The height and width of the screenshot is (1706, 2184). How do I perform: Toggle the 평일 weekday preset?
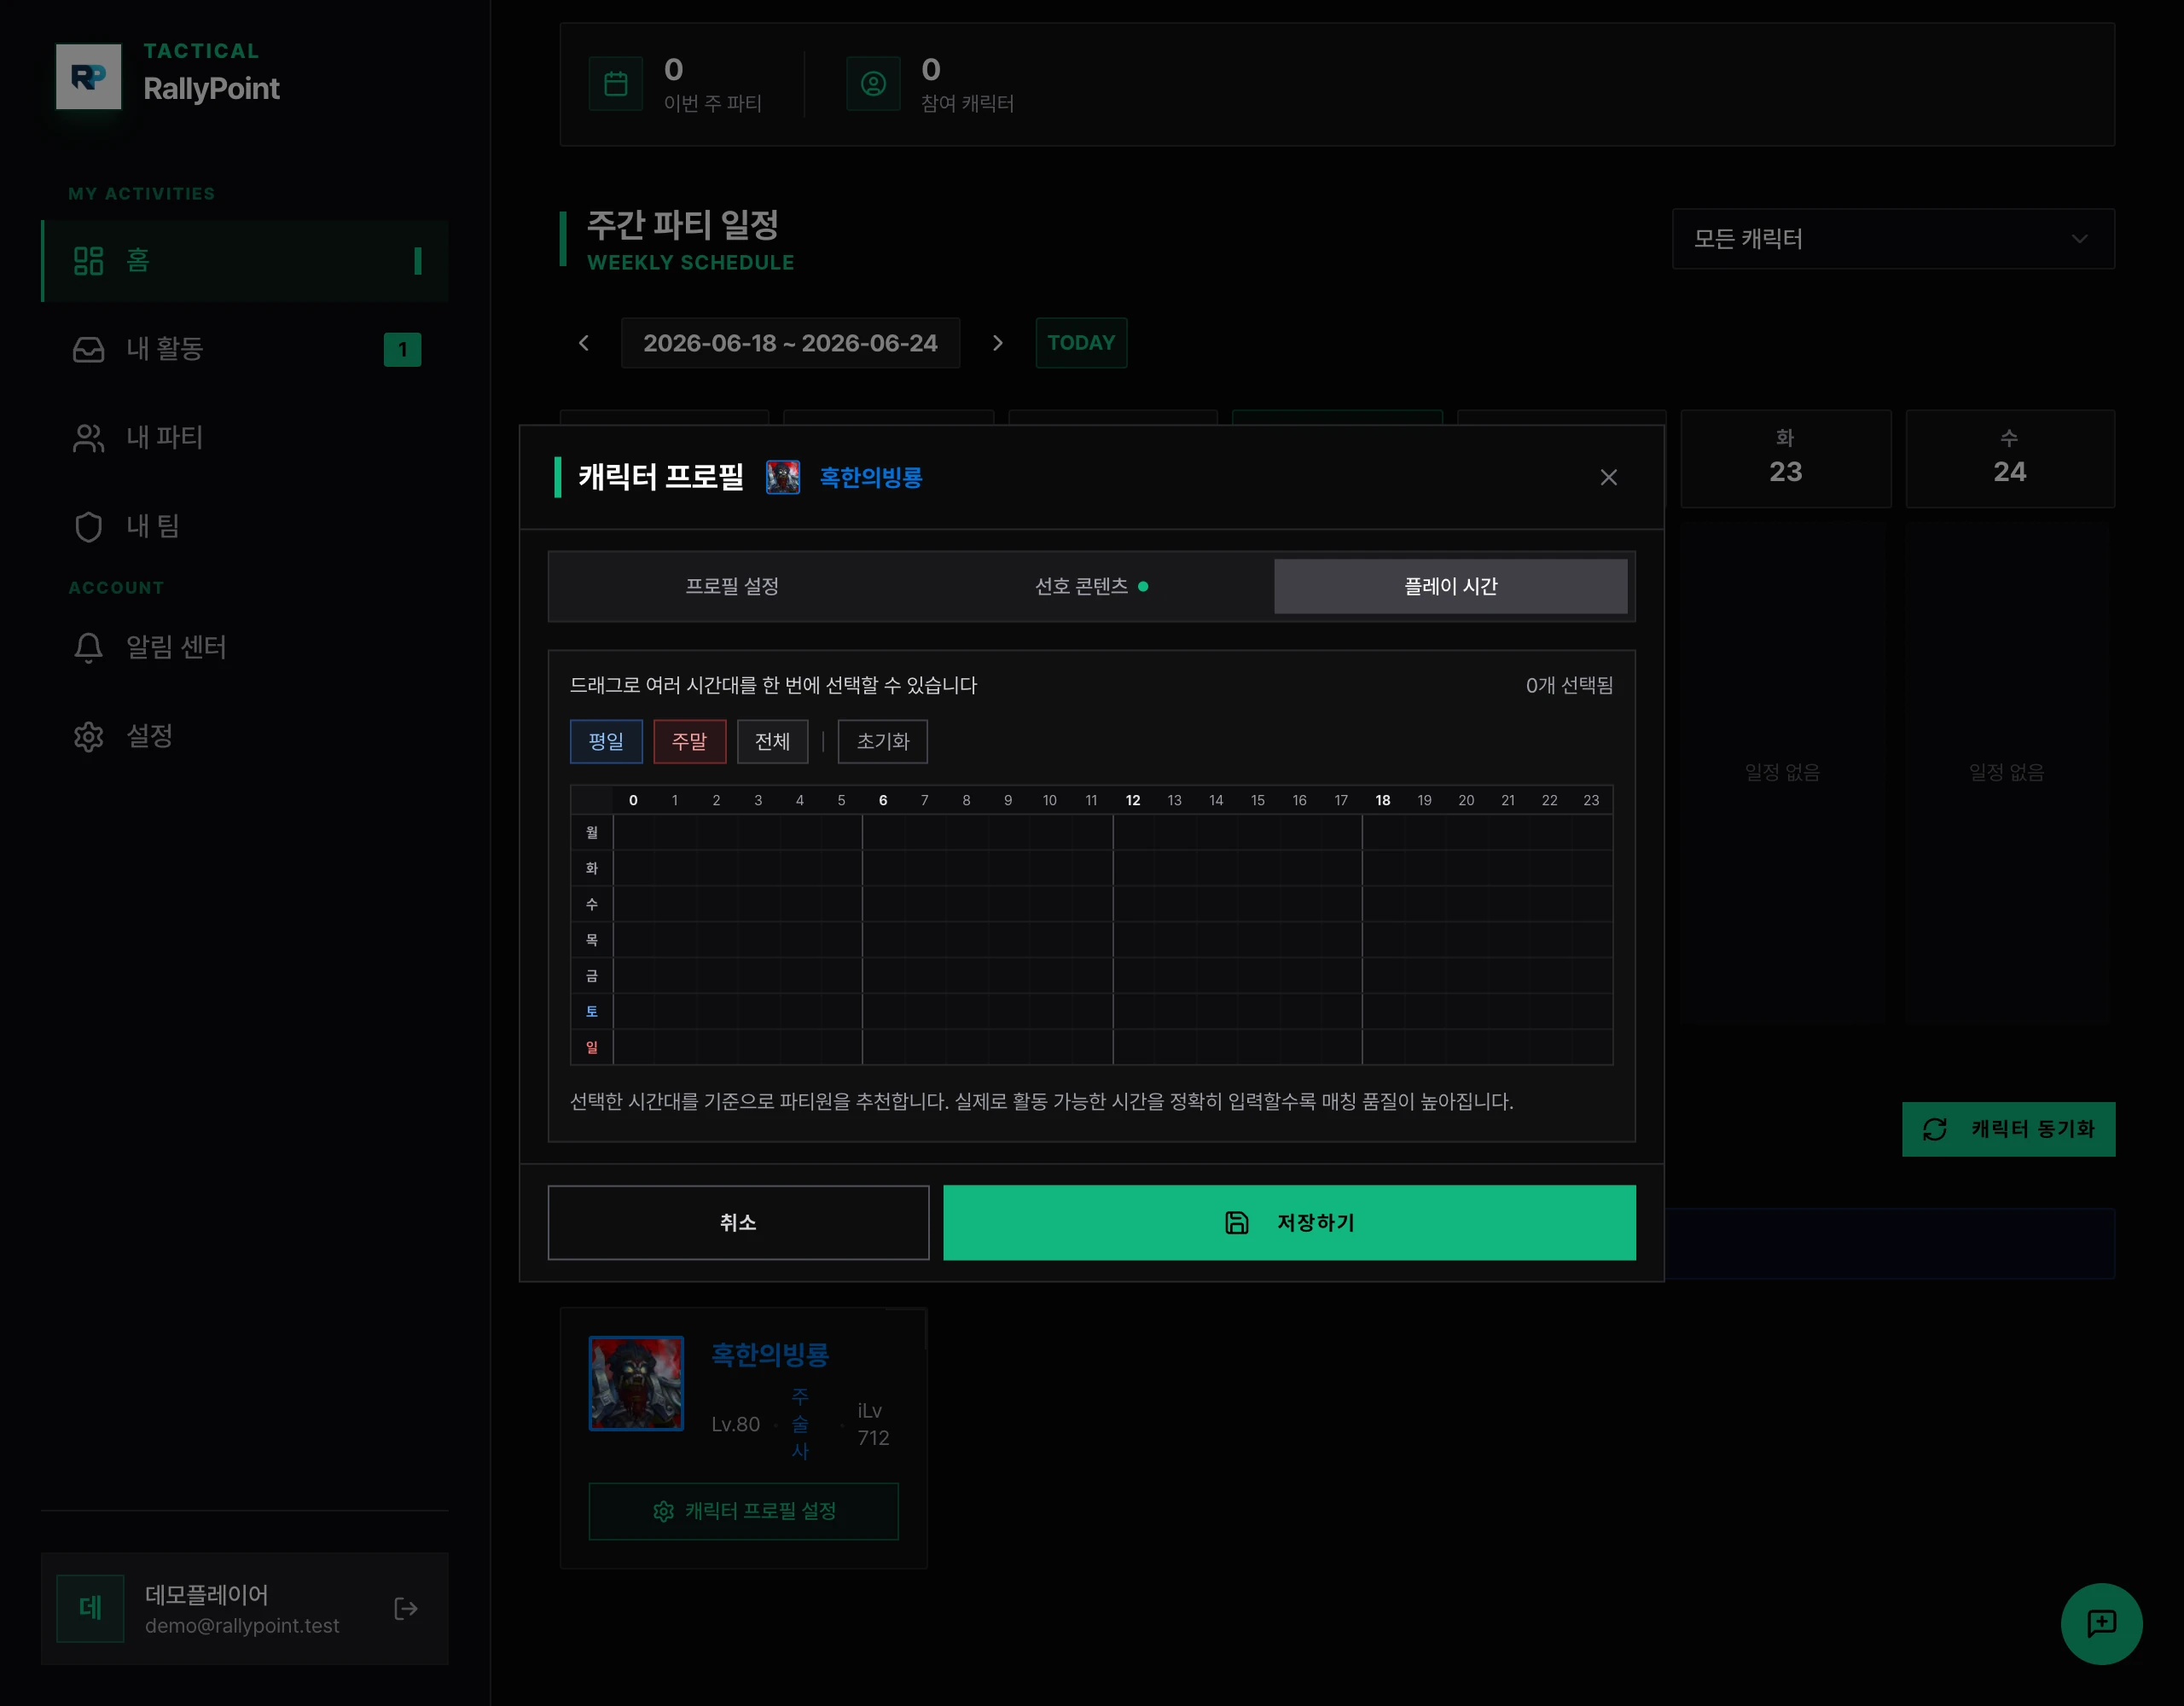coord(606,741)
